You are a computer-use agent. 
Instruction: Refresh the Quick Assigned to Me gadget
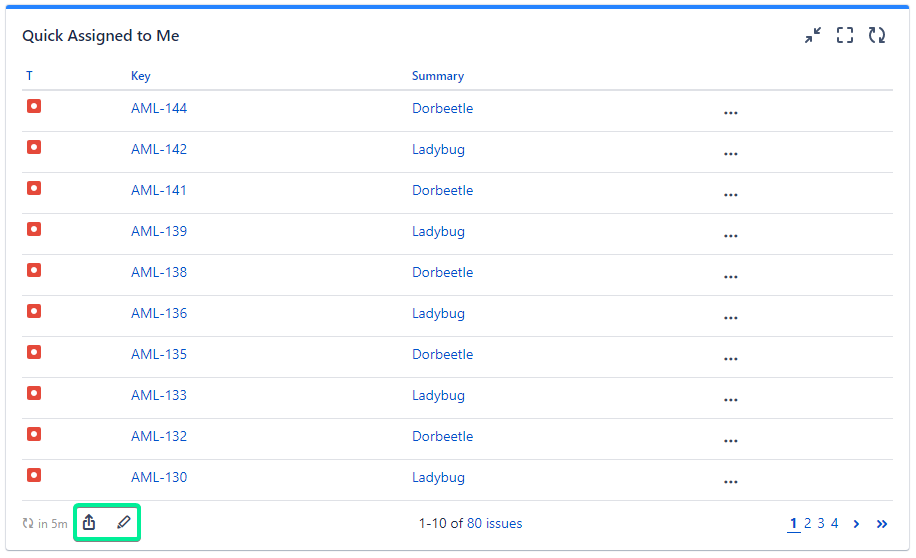pos(877,36)
